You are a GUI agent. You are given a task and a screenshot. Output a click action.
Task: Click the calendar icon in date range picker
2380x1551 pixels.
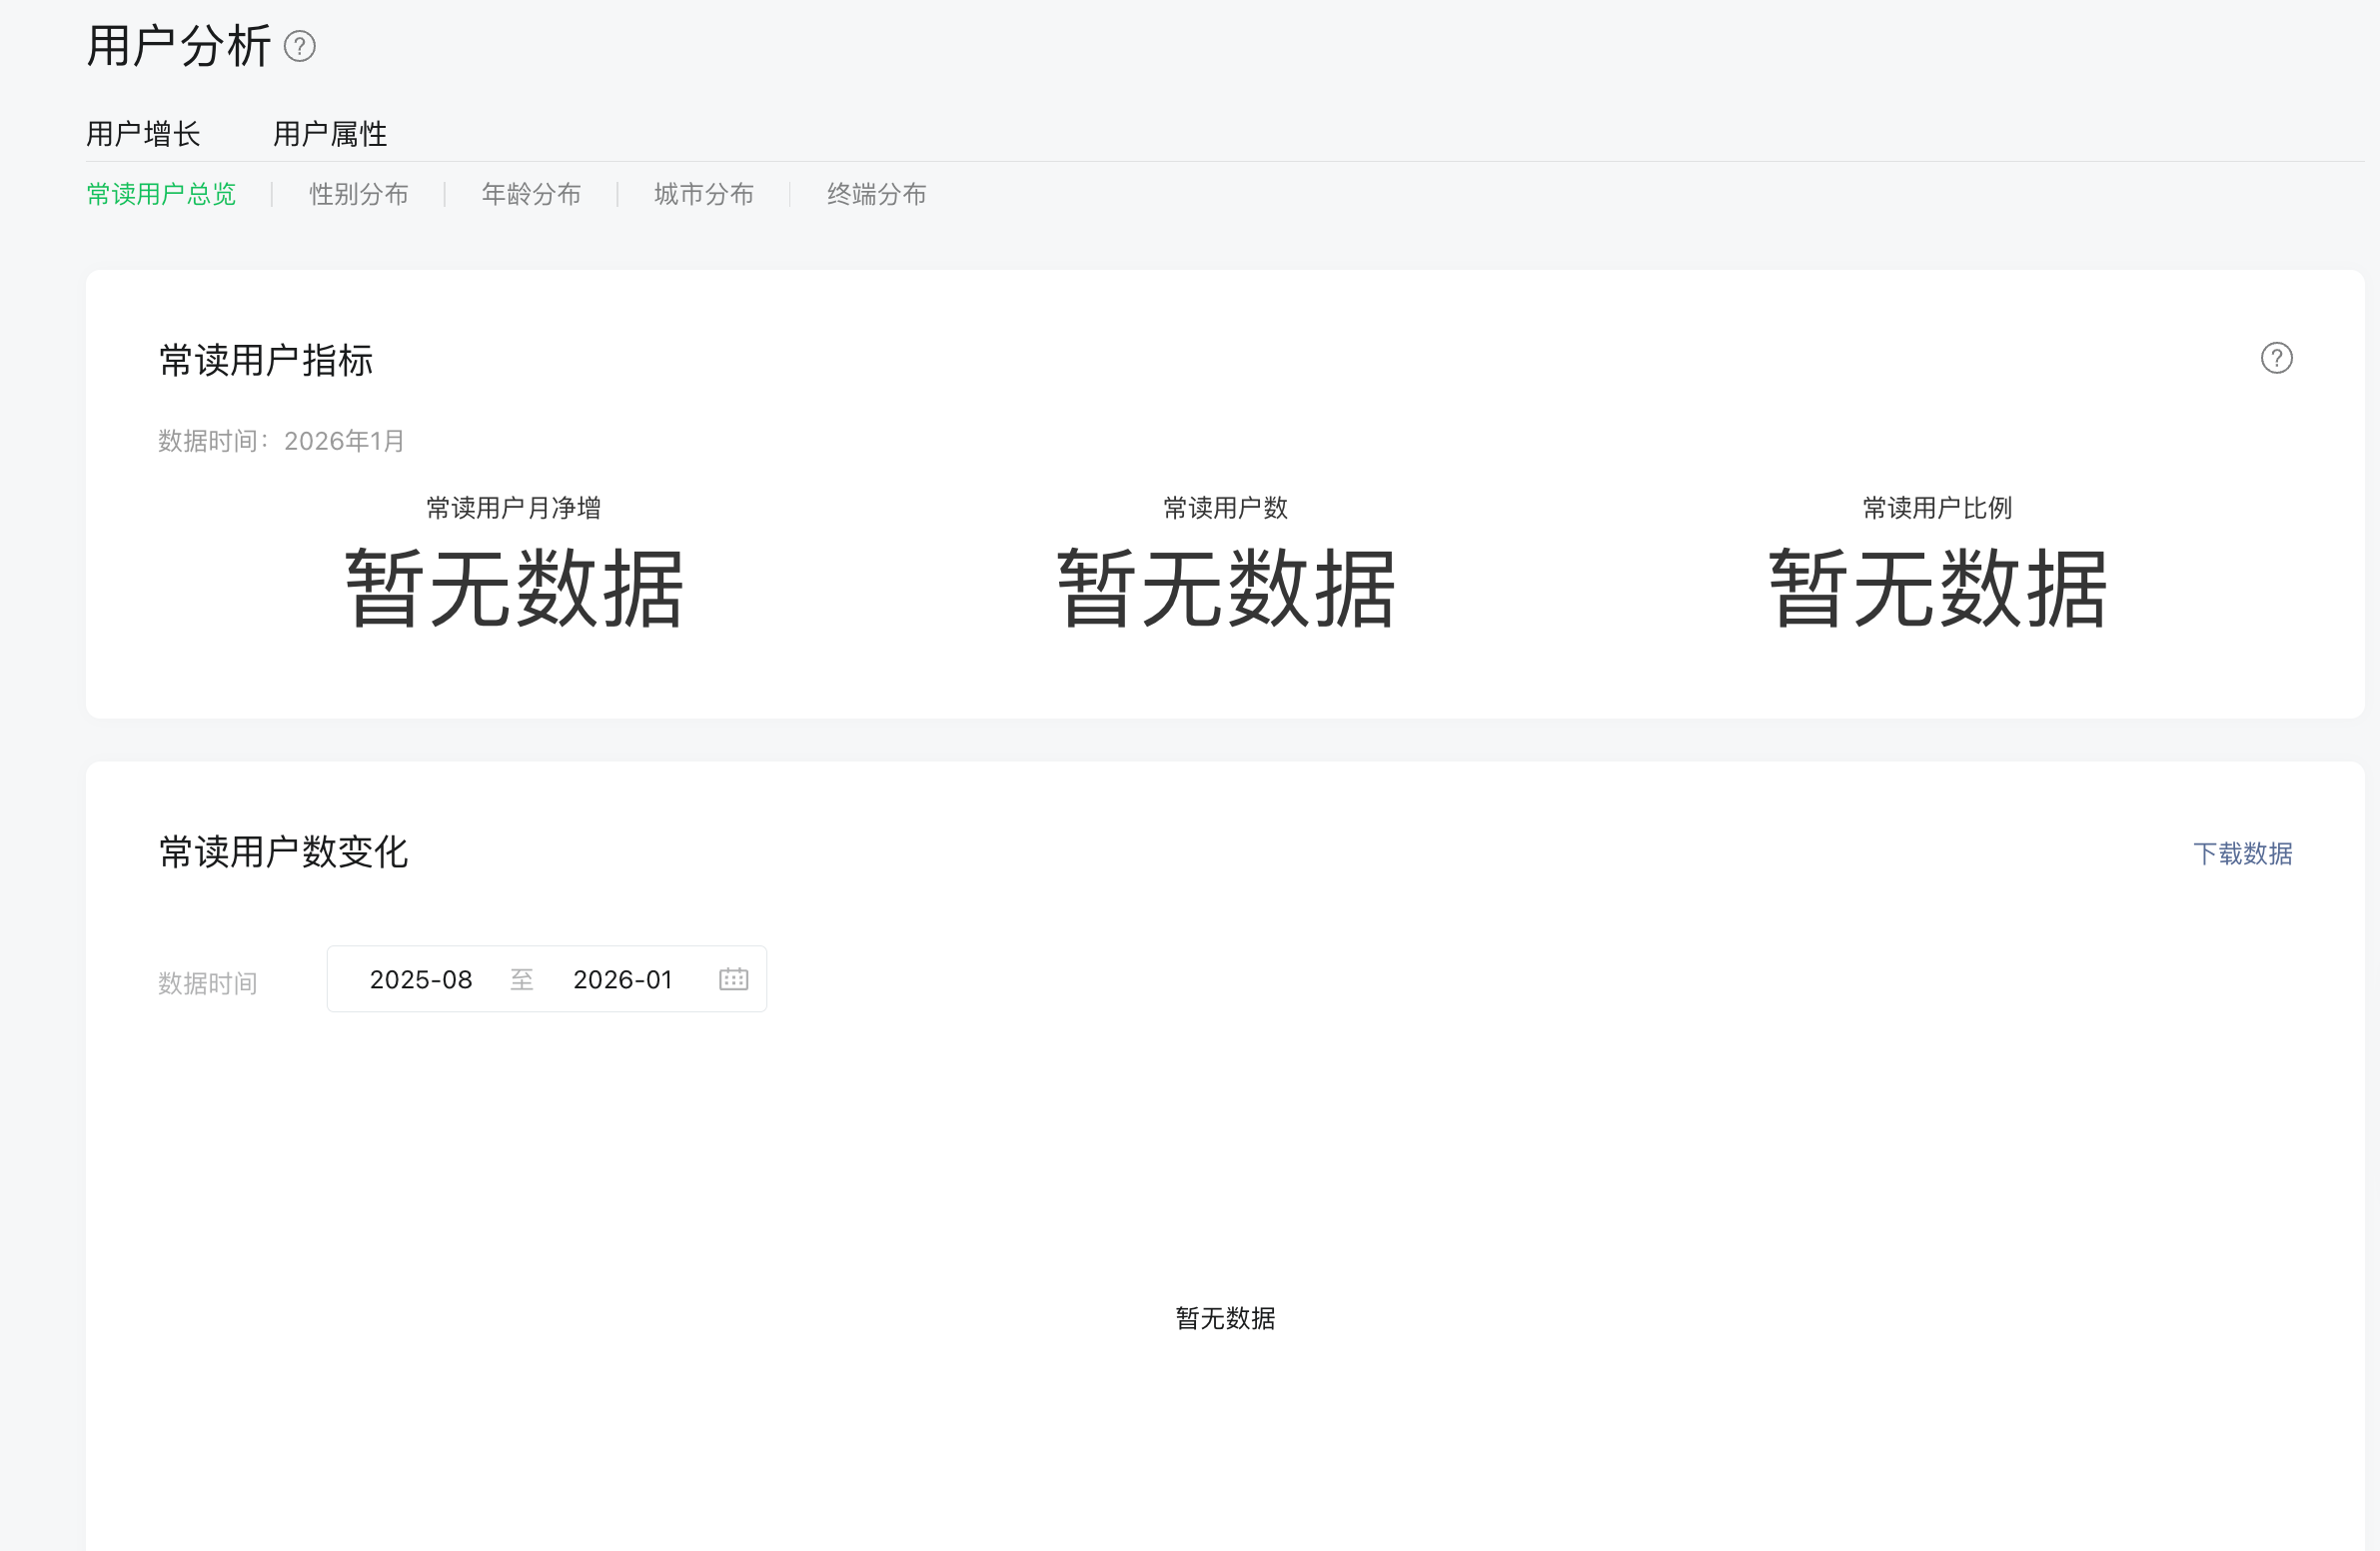tap(733, 979)
